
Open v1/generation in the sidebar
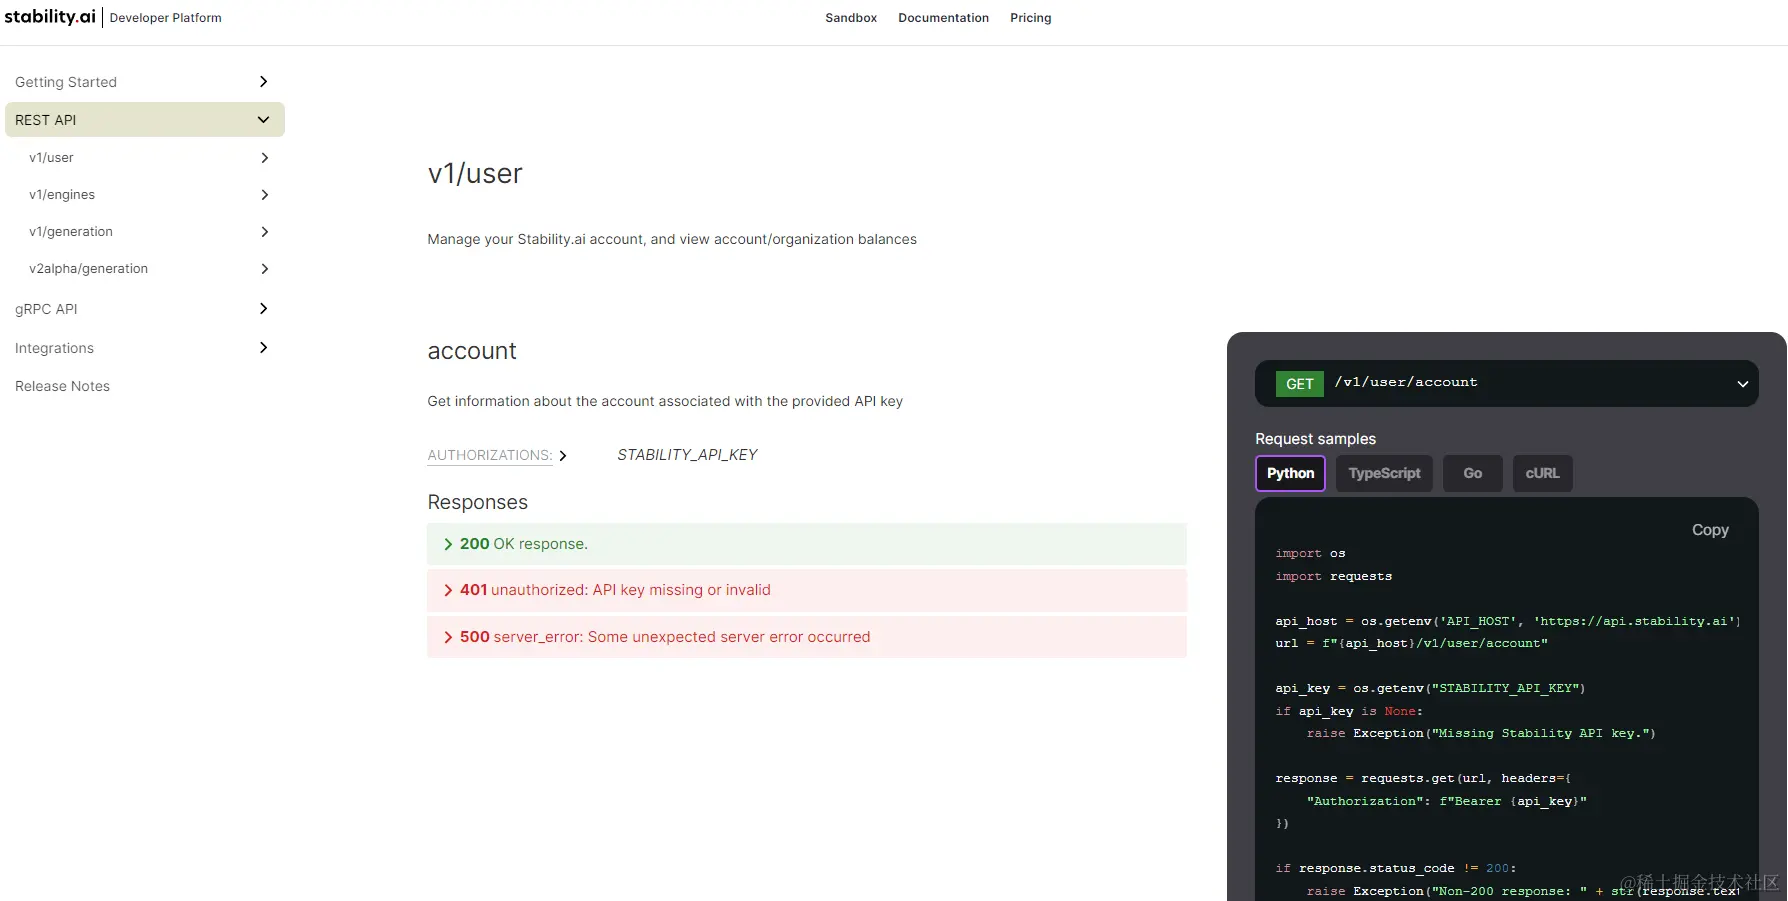click(71, 232)
